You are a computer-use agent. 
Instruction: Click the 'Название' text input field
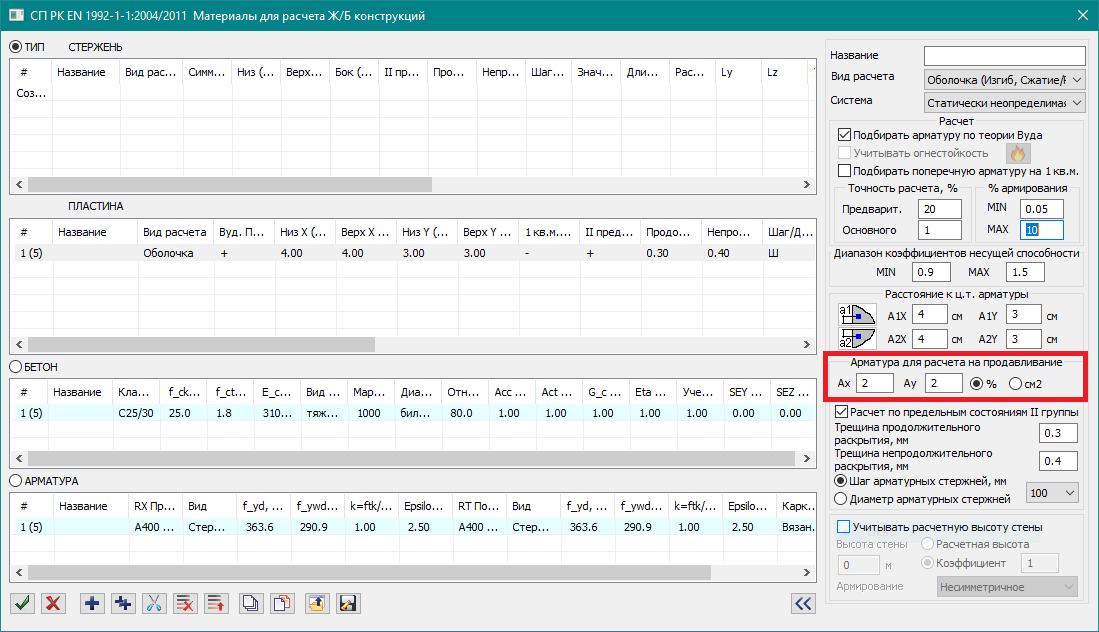tap(1004, 55)
